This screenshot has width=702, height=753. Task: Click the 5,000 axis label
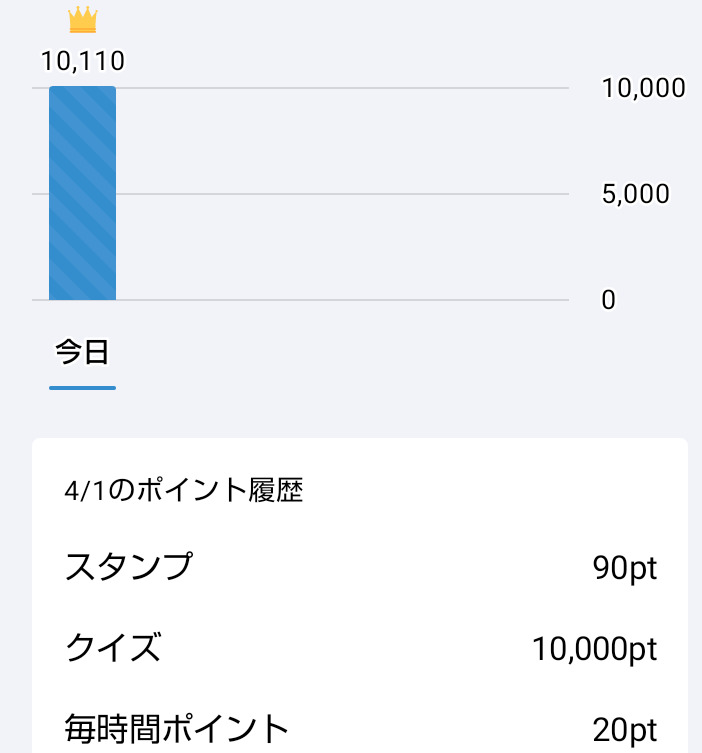click(636, 194)
